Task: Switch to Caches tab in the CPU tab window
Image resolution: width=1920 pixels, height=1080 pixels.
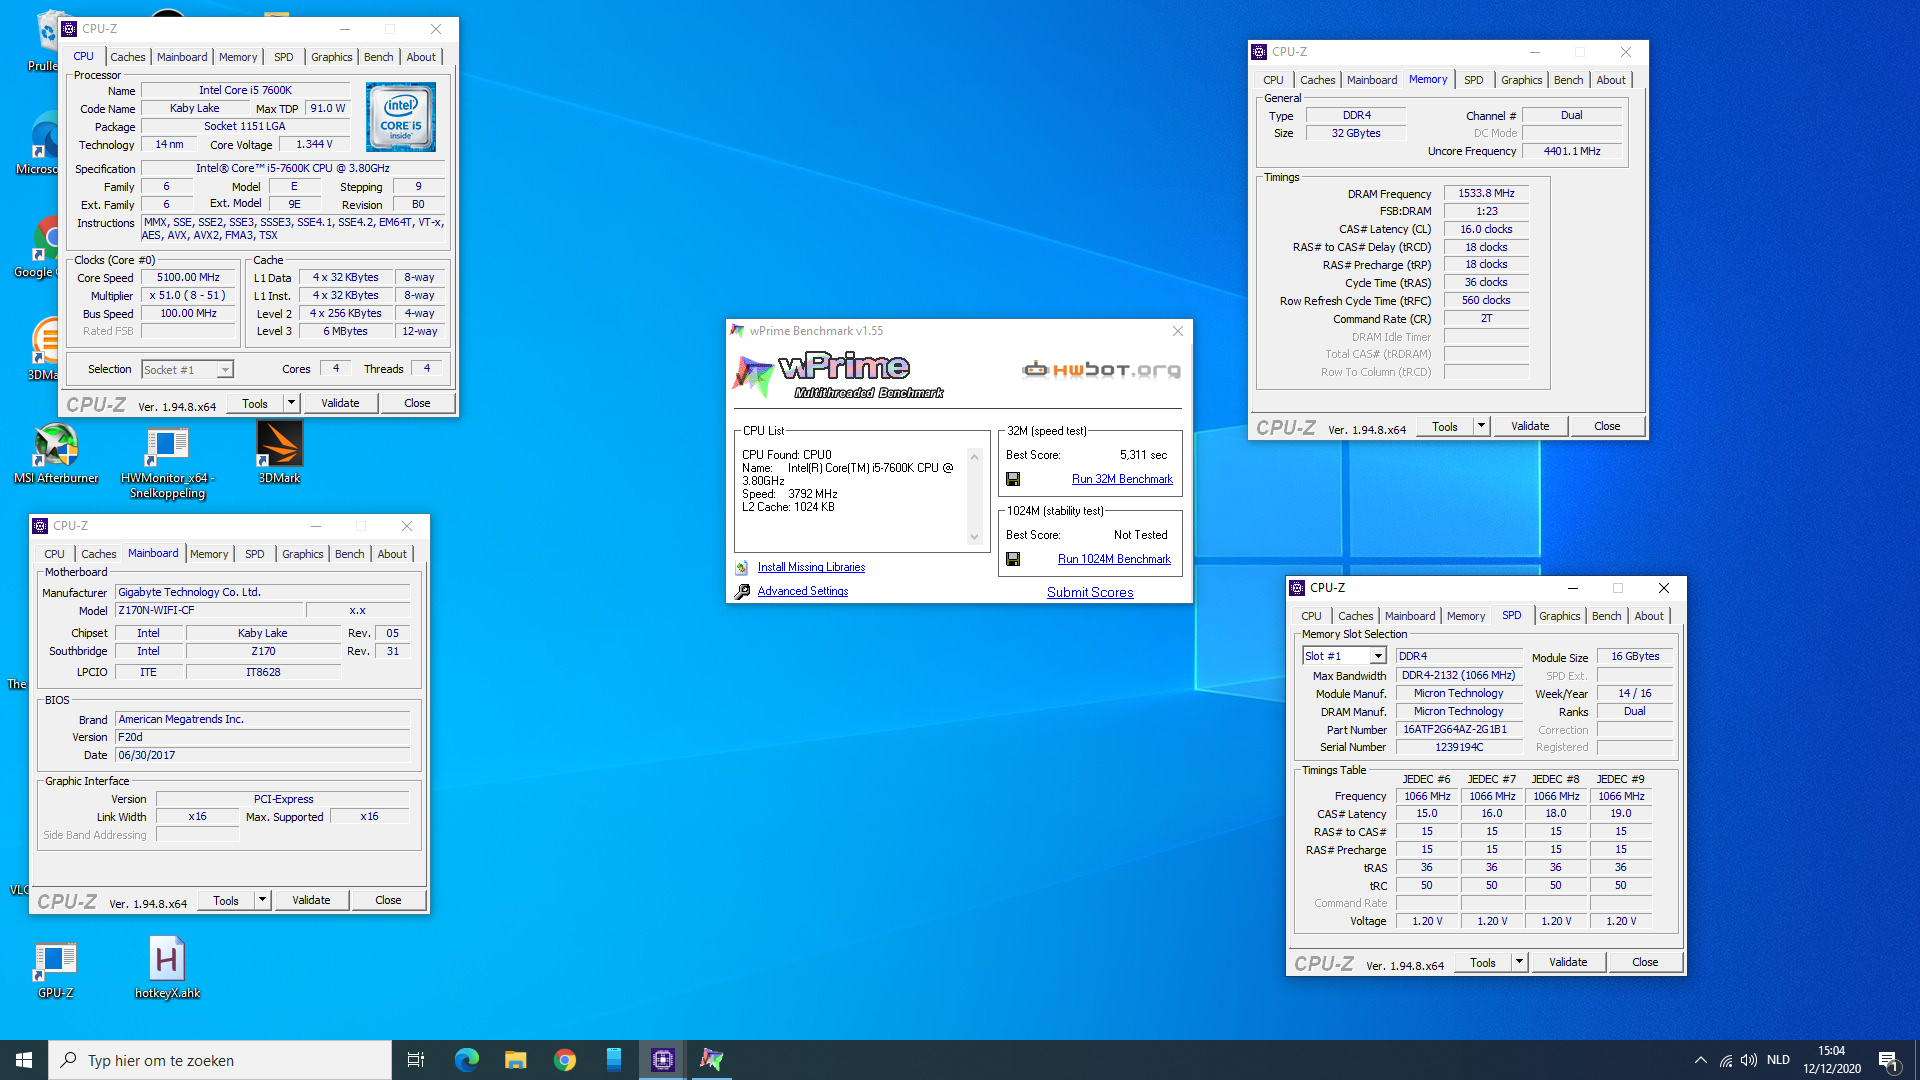Action: pyautogui.click(x=128, y=57)
